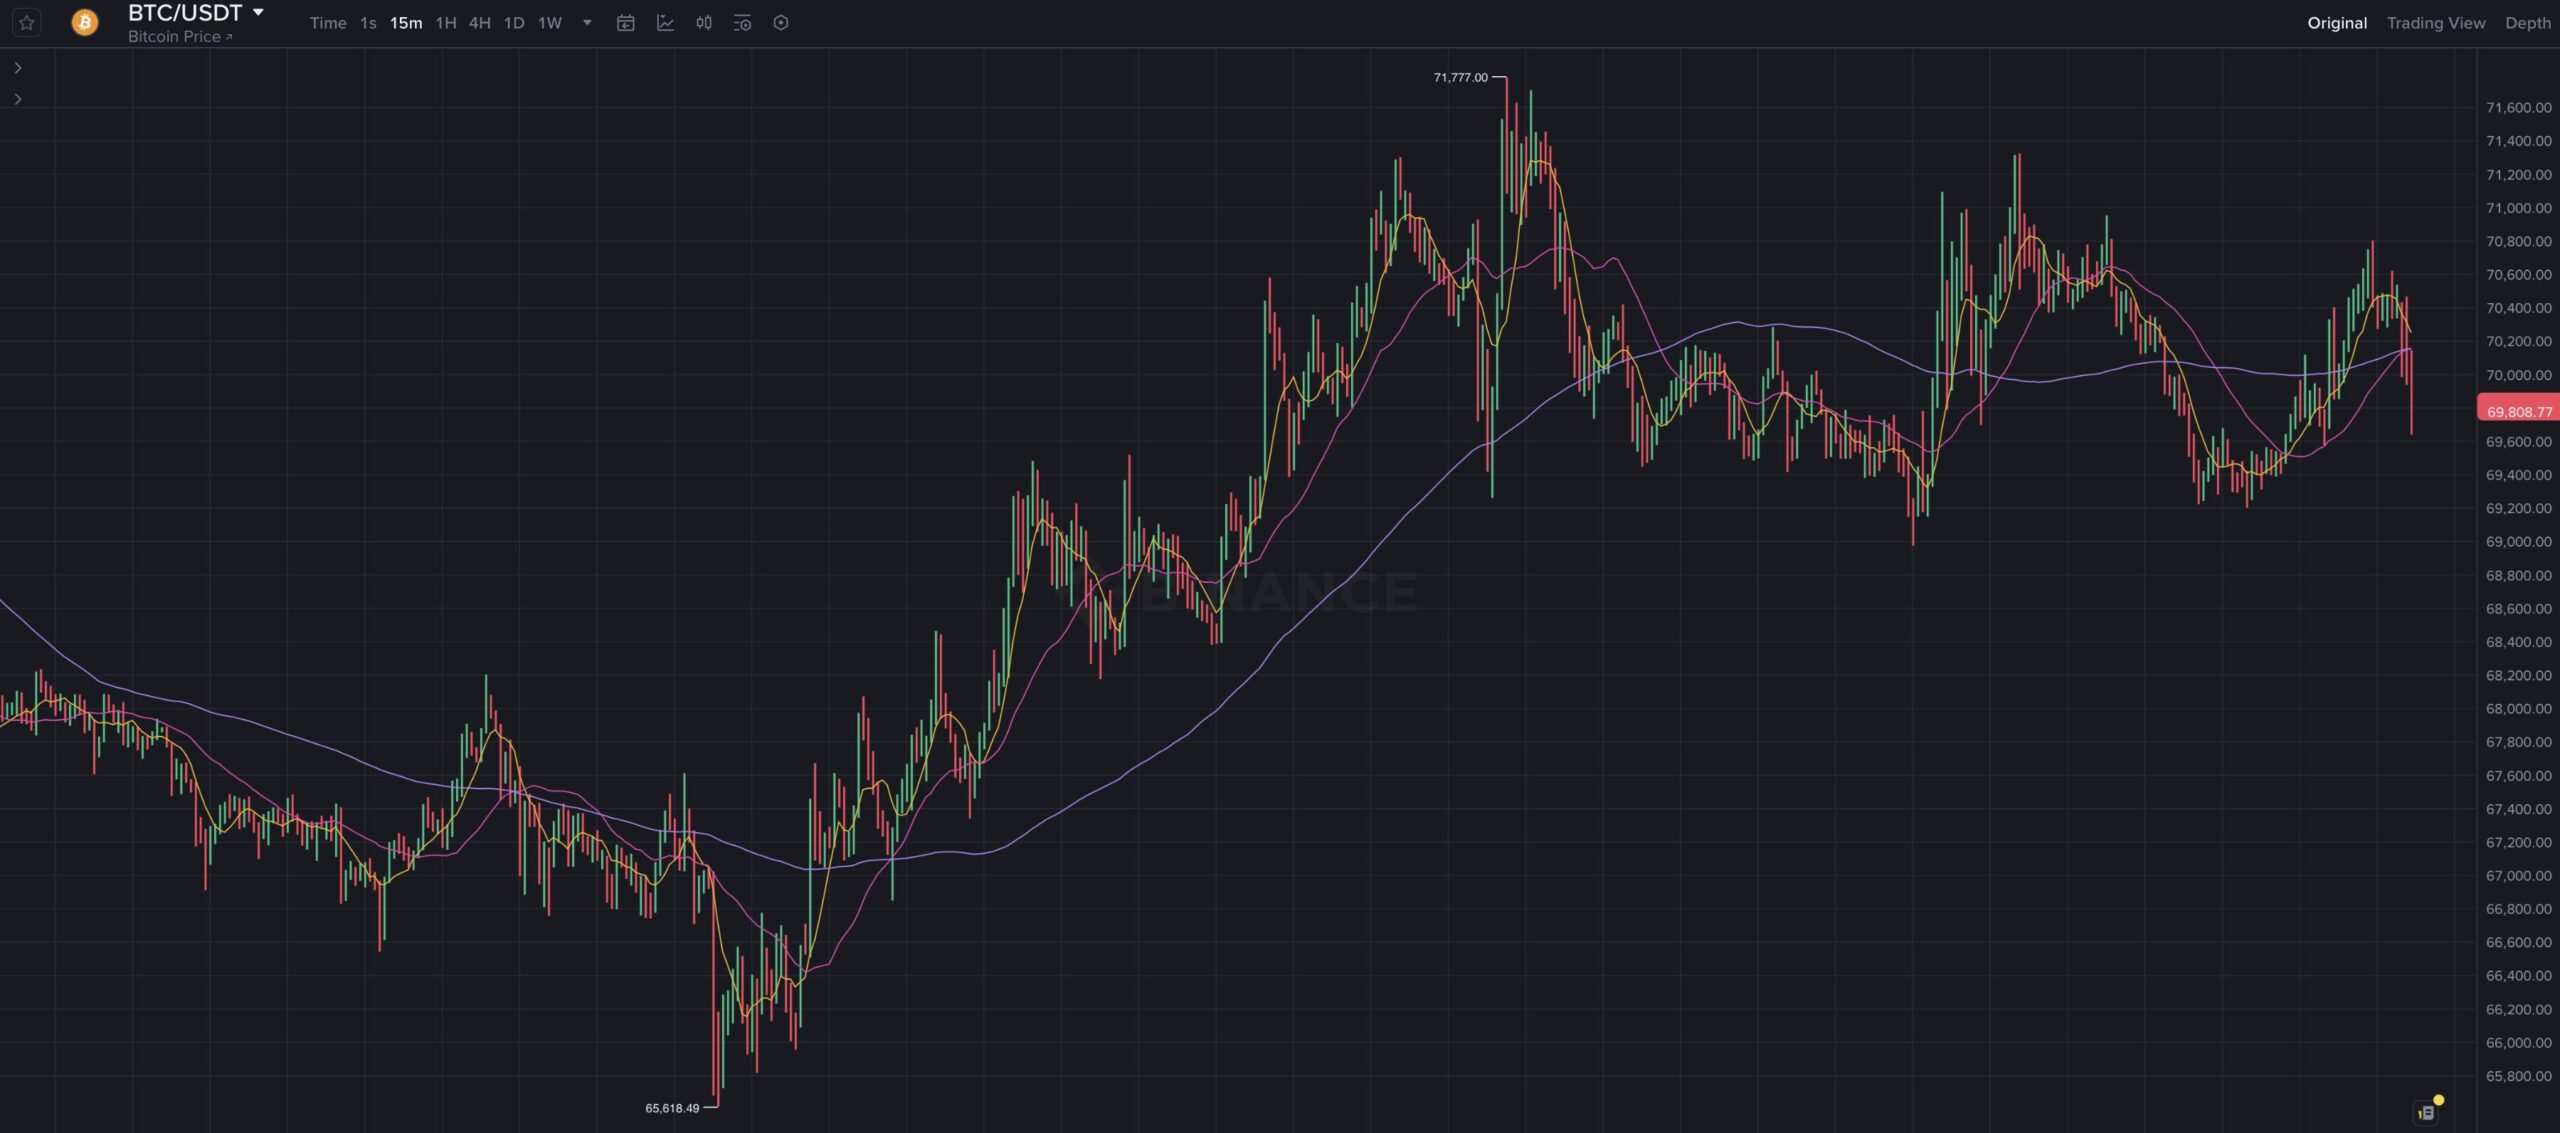Select the 15m interval

coord(406,23)
